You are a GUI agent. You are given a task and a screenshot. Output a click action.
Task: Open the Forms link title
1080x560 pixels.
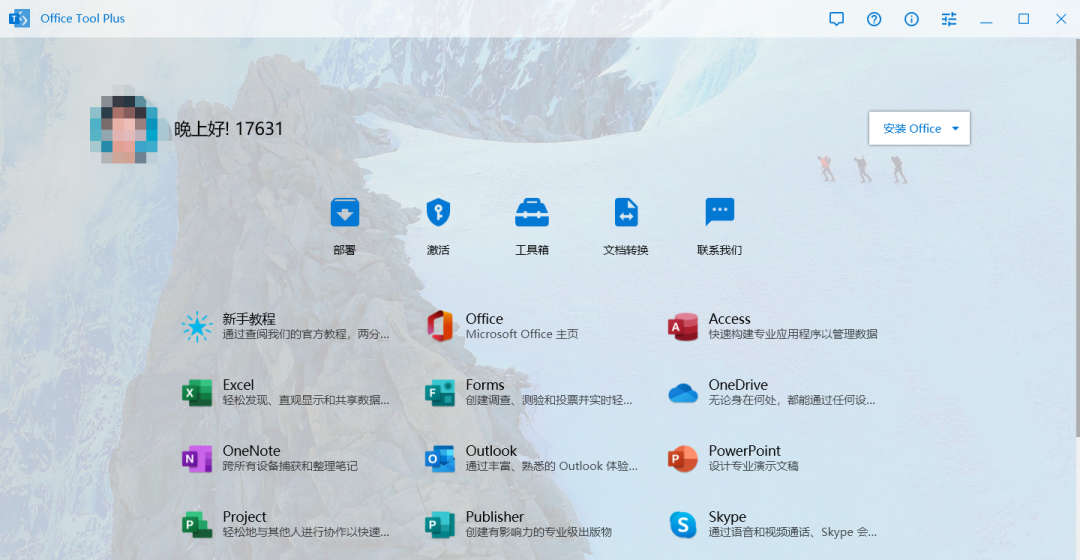pos(485,385)
